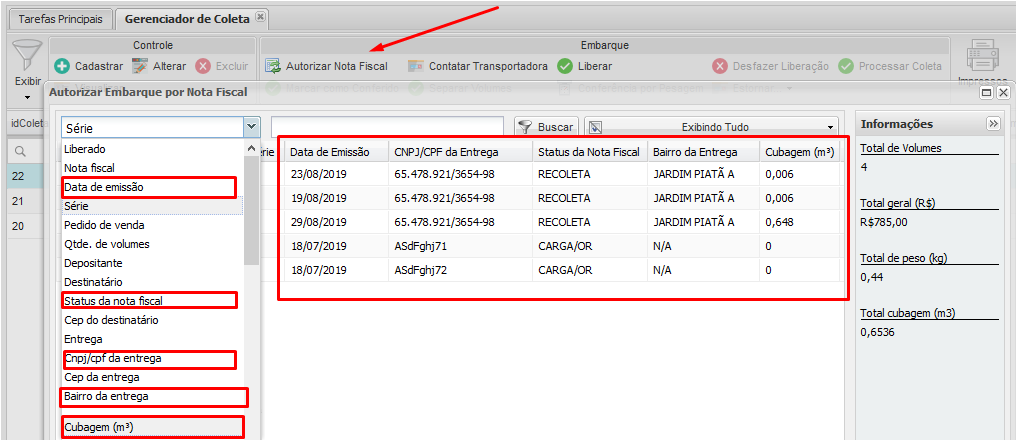Choose Cep do destinatário option

click(x=152, y=320)
